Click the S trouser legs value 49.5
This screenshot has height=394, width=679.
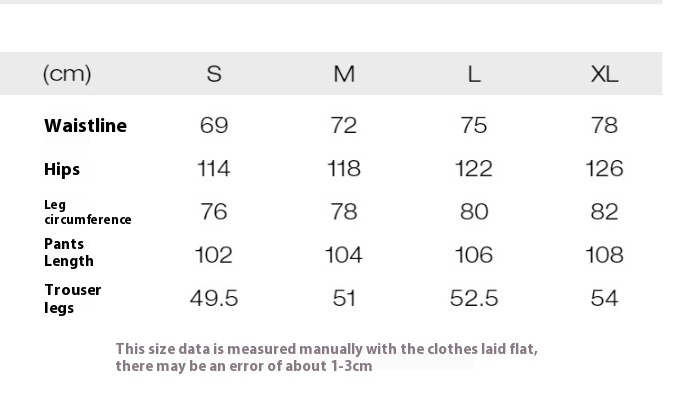pyautogui.click(x=214, y=298)
